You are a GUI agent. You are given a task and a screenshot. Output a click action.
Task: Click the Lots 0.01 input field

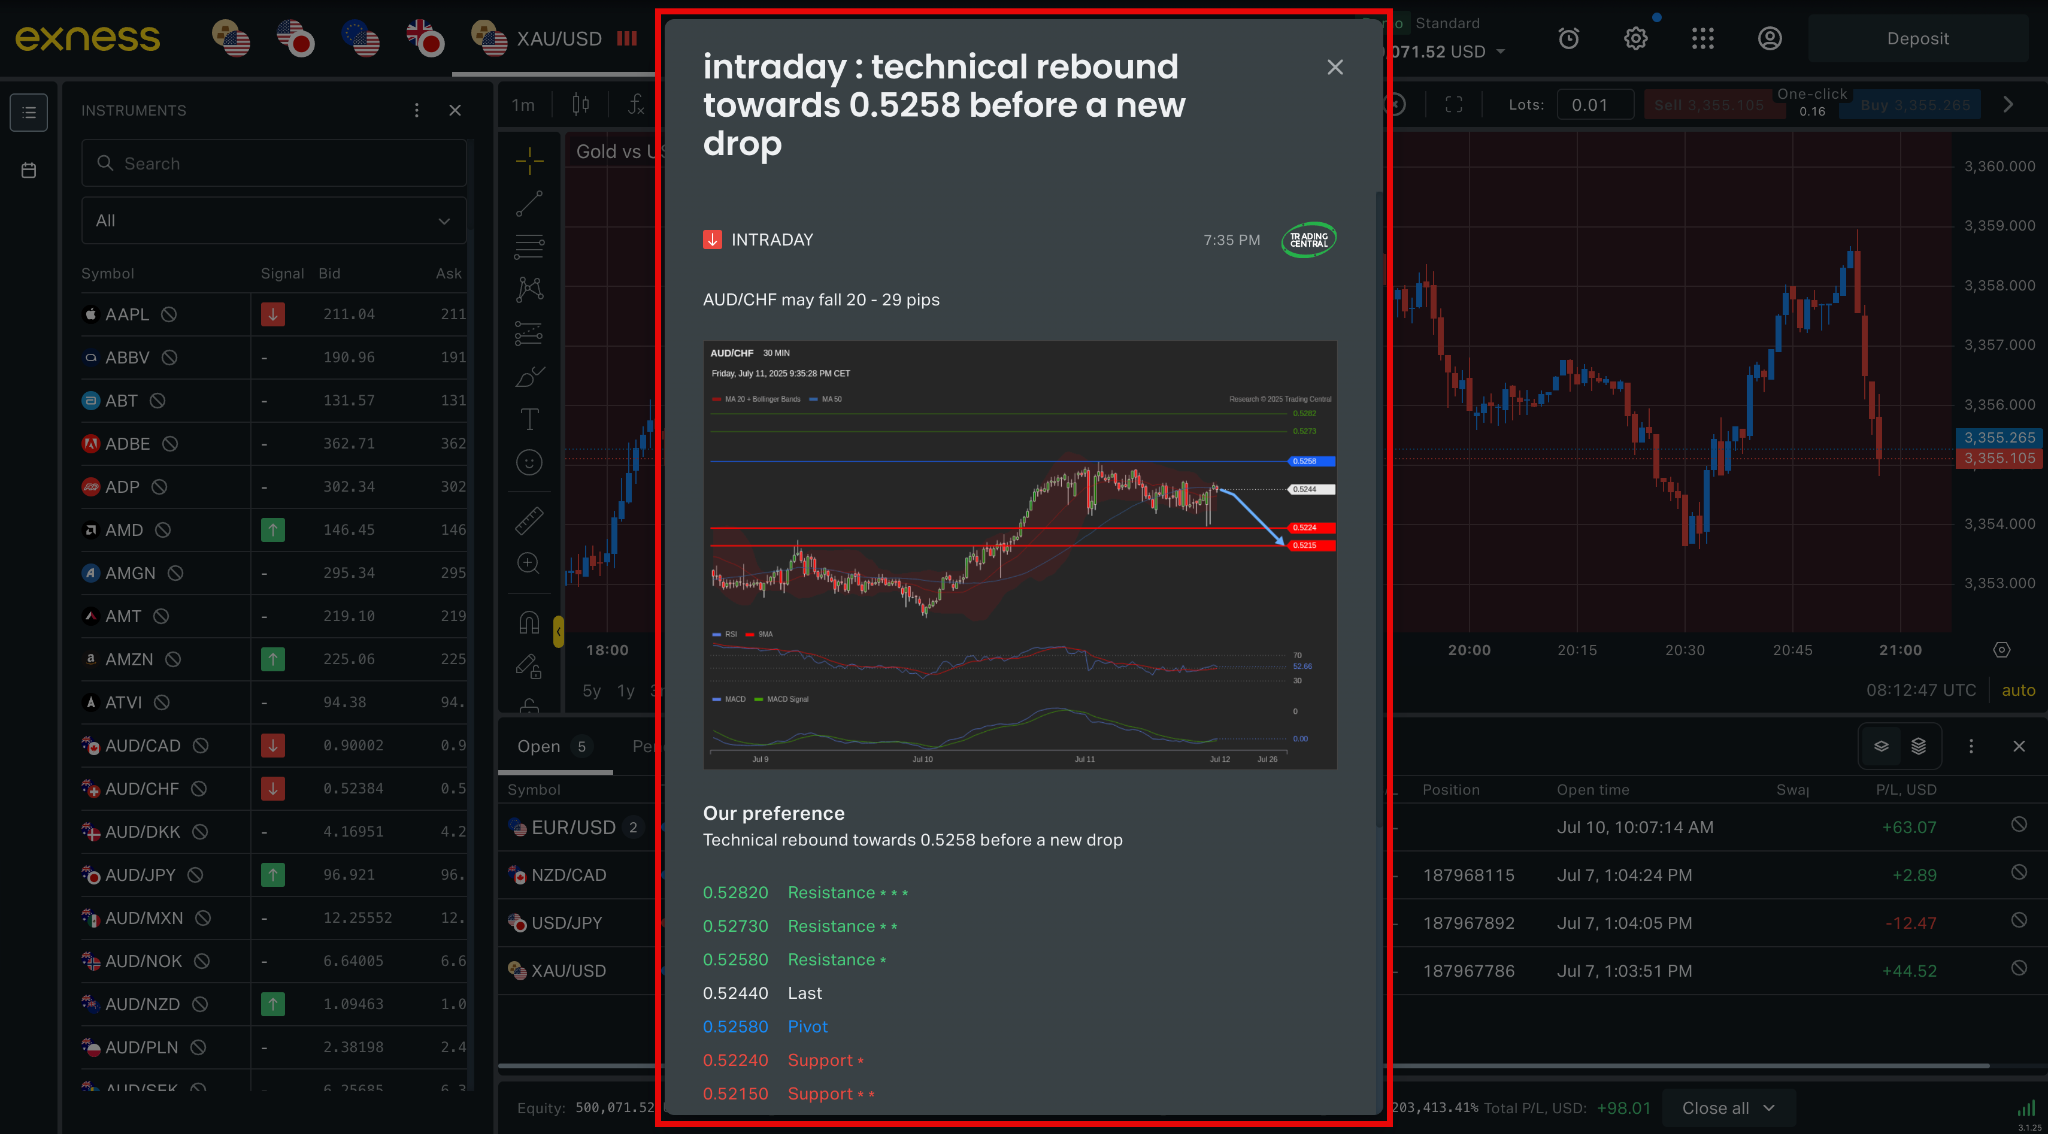point(1596,105)
